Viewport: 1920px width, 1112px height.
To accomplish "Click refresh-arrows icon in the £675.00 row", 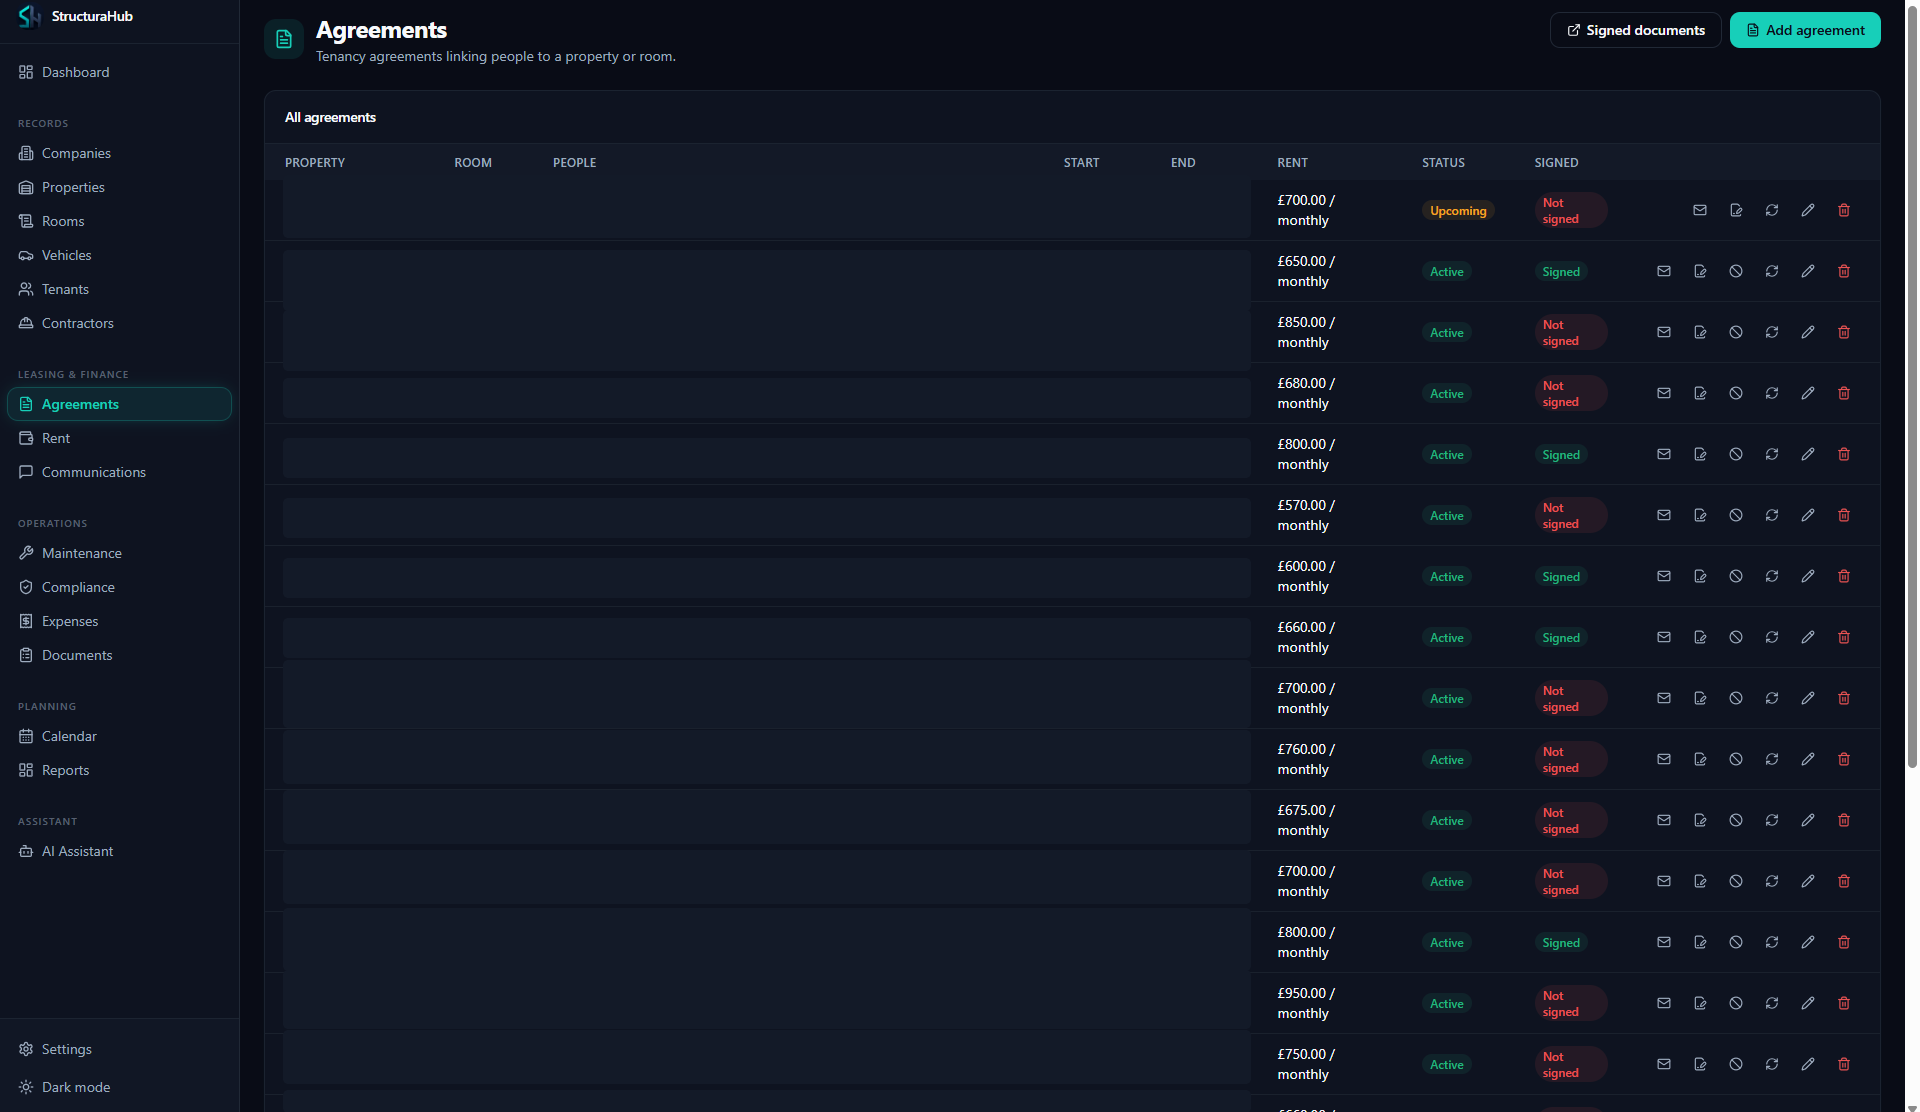I will [x=1772, y=820].
